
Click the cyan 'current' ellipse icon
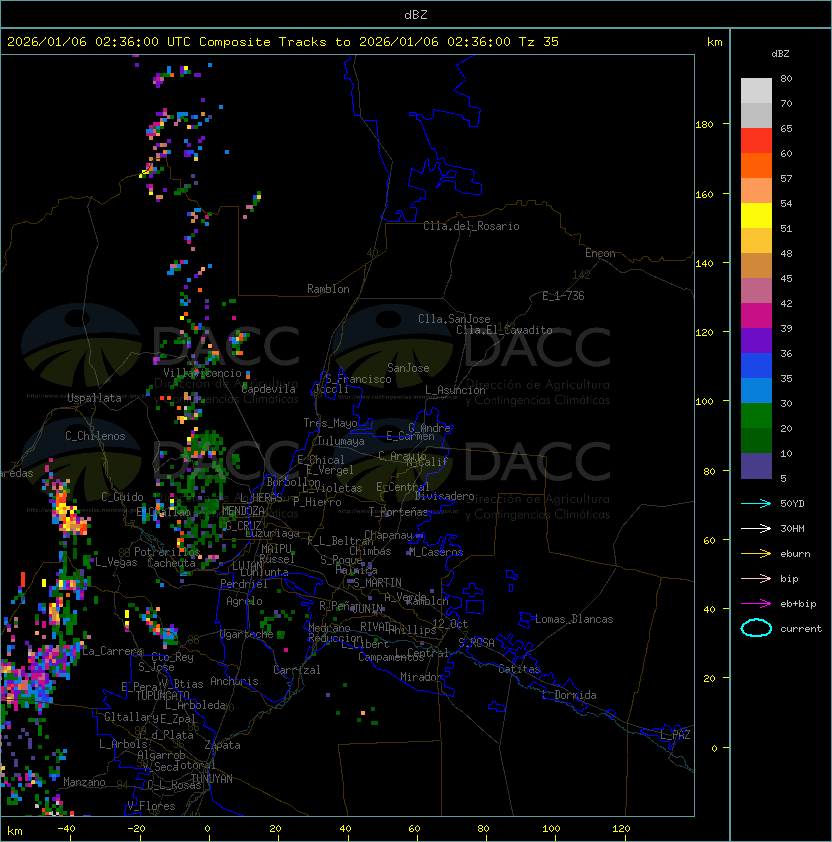click(x=756, y=628)
